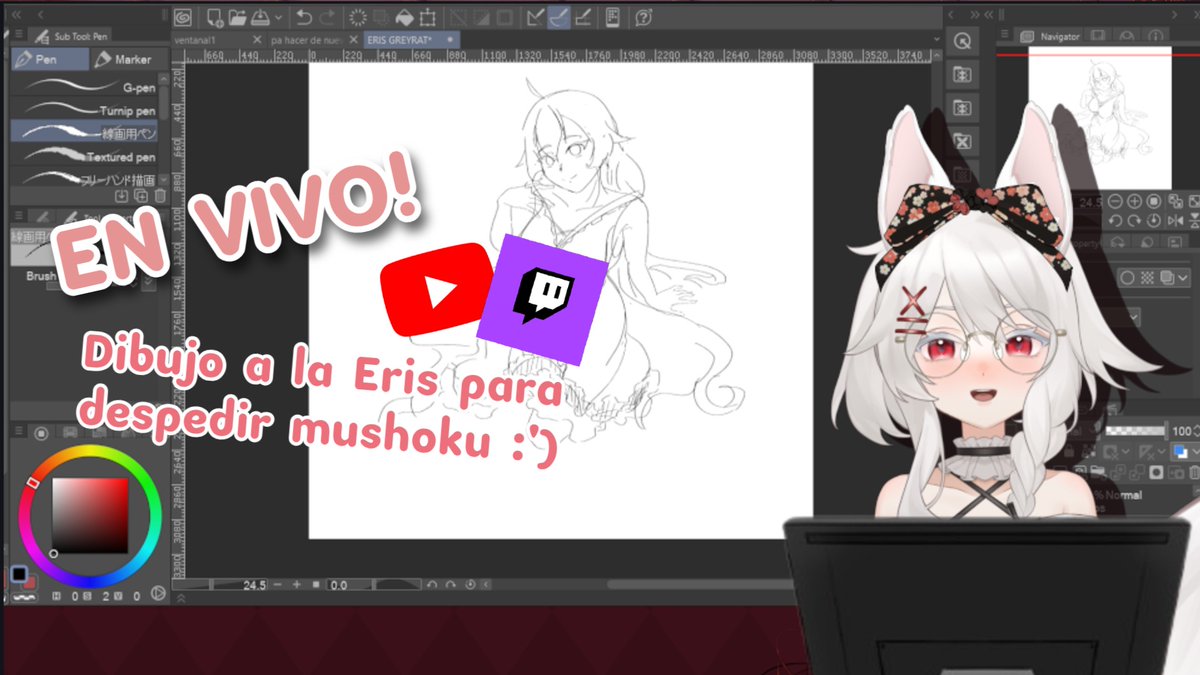Click the Quick Access magnifier icon
This screenshot has width=1200, height=675.
click(962, 41)
